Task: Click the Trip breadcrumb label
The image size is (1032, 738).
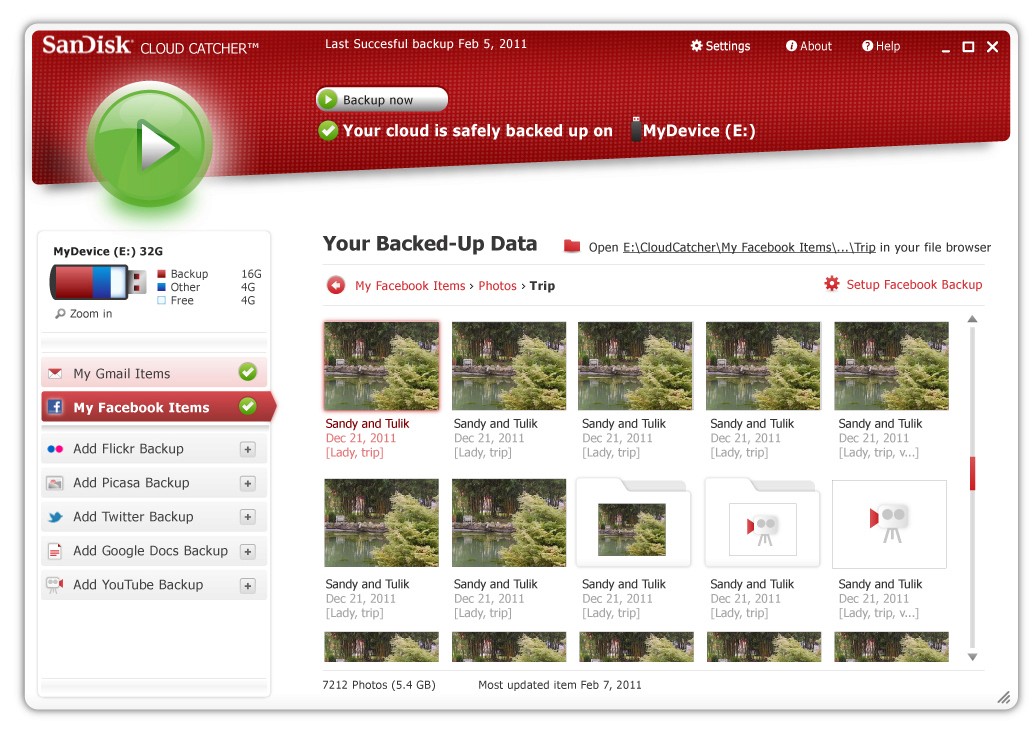Action: pyautogui.click(x=542, y=286)
